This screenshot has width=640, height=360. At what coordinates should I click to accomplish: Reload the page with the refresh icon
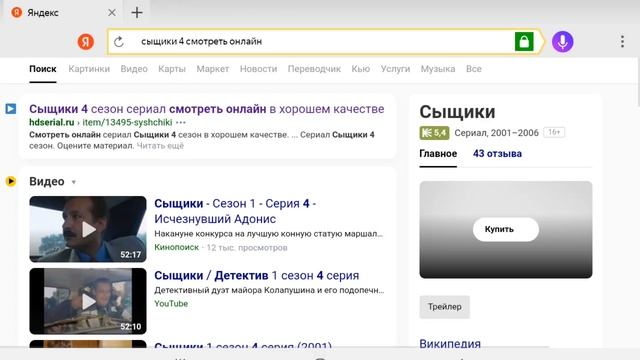pyautogui.click(x=119, y=42)
